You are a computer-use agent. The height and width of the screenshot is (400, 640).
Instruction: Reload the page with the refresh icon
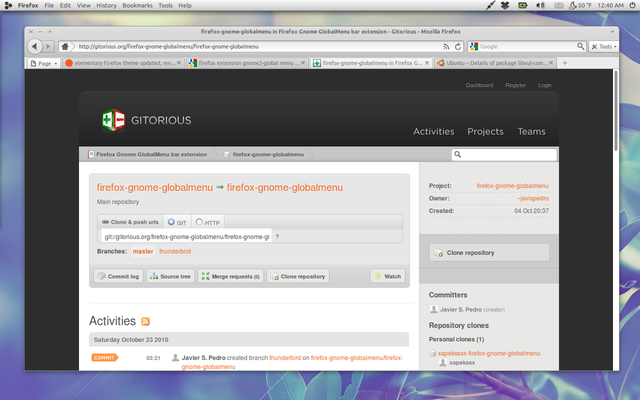[458, 47]
